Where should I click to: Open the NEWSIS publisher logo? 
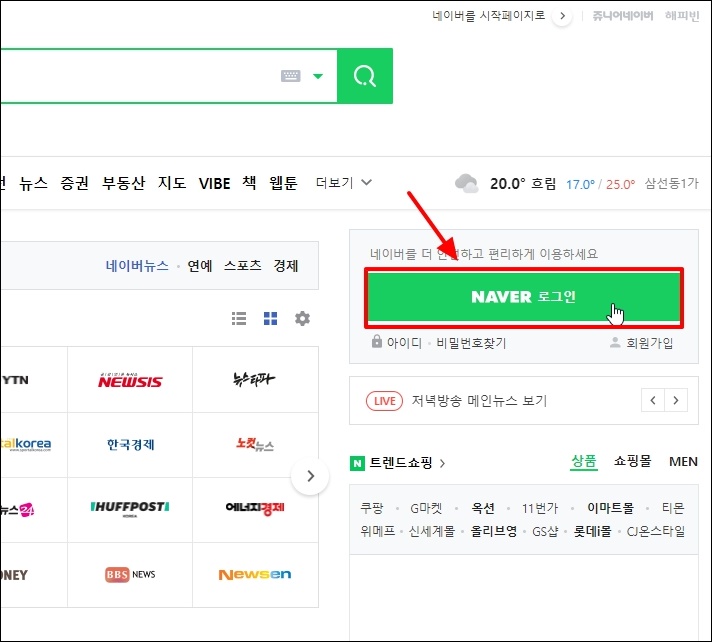130,380
